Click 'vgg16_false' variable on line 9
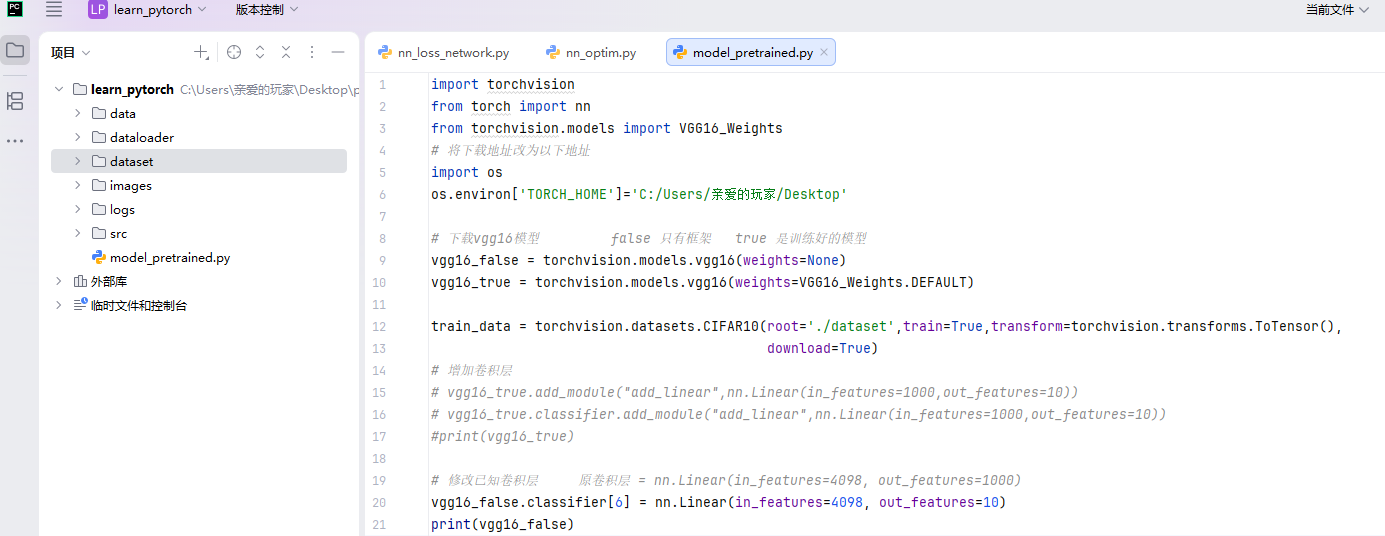The image size is (1385, 536). [475, 260]
